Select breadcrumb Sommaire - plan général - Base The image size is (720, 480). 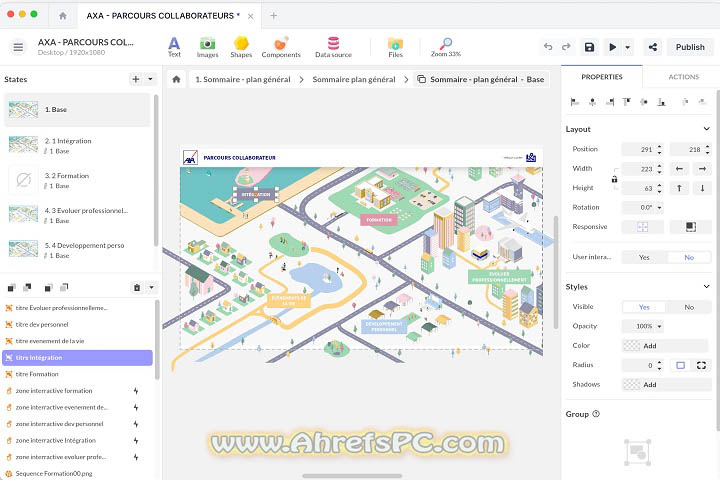click(481, 79)
